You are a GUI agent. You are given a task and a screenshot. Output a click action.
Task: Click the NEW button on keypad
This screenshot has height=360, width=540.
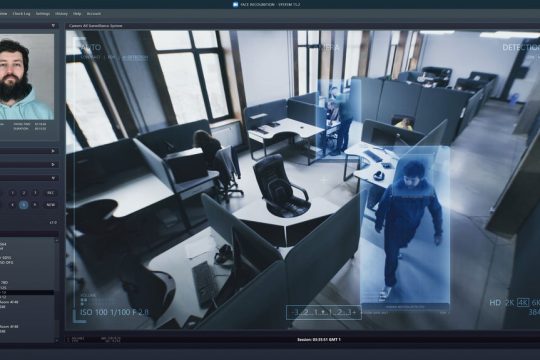(x=50, y=205)
